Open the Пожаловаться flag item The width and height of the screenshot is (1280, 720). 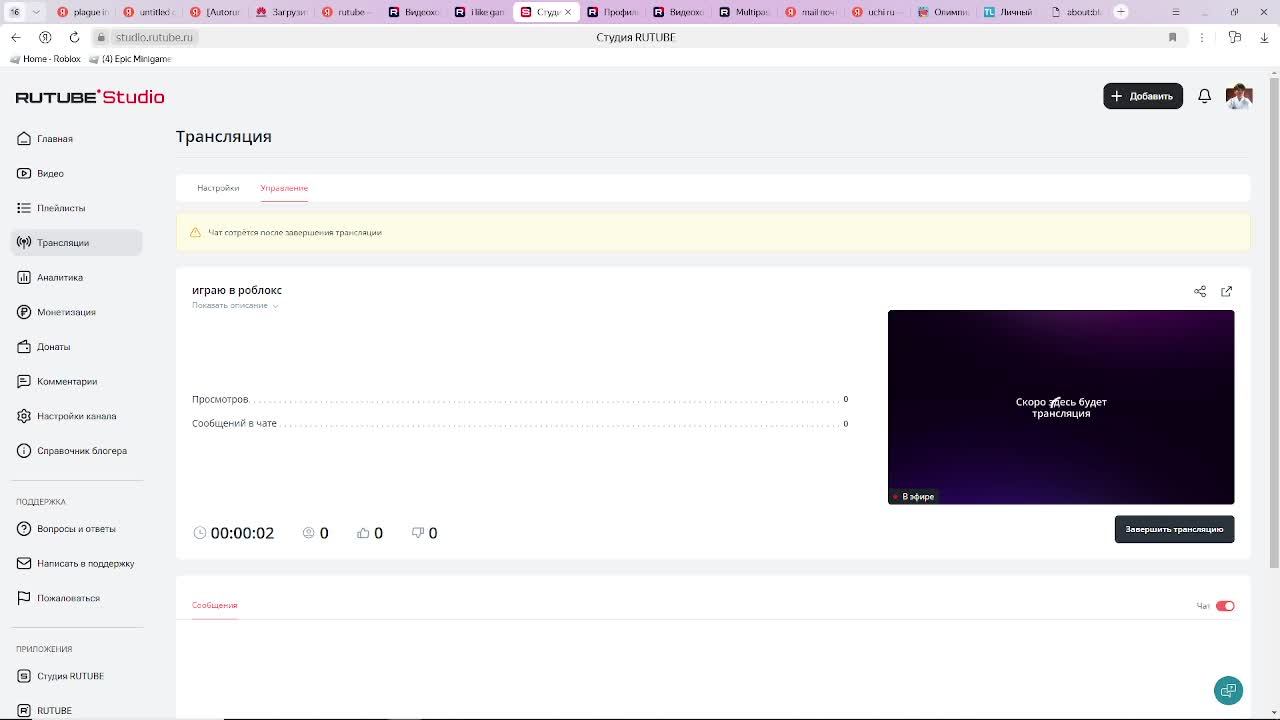point(77,598)
